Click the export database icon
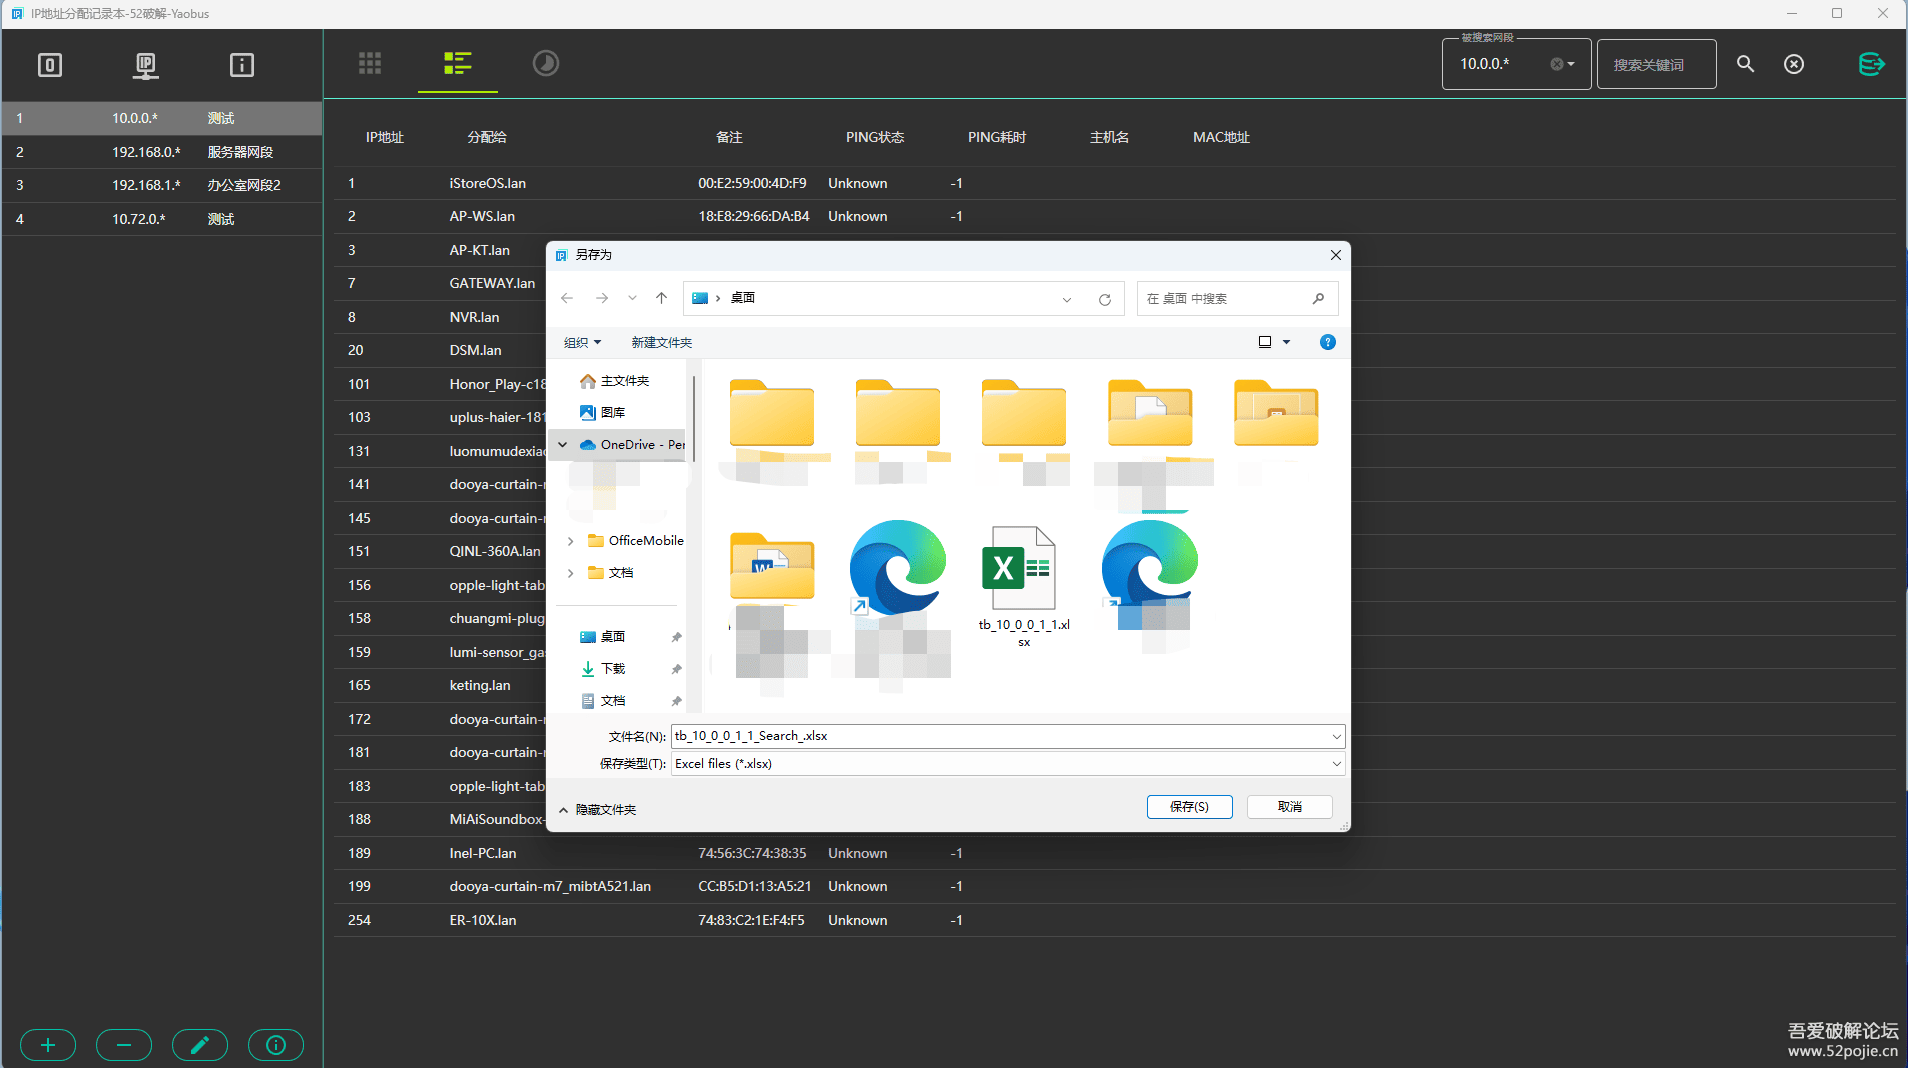Image resolution: width=1908 pixels, height=1068 pixels. coord(1870,64)
